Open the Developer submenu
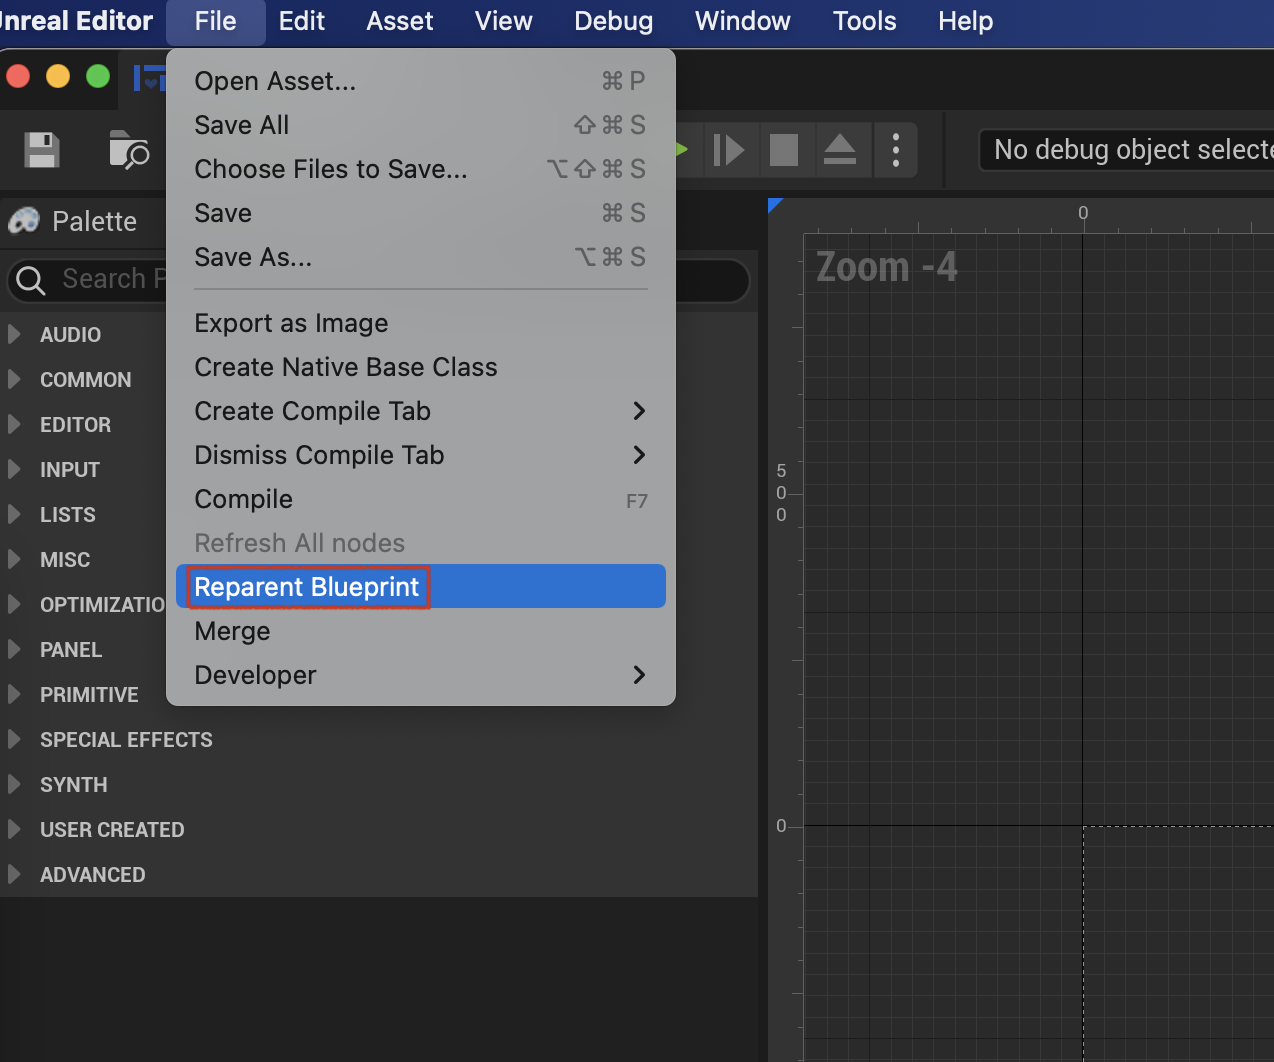The image size is (1274, 1062). coord(420,675)
